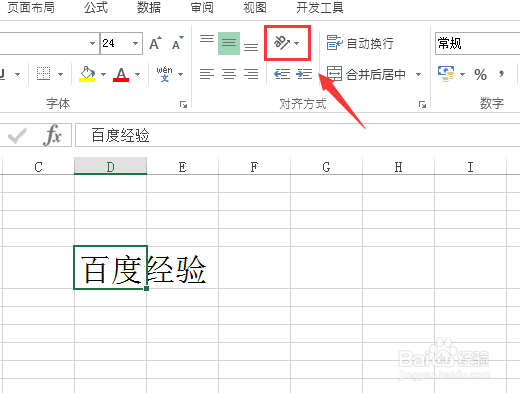
Task: Center text horizontally
Action: [x=229, y=74]
